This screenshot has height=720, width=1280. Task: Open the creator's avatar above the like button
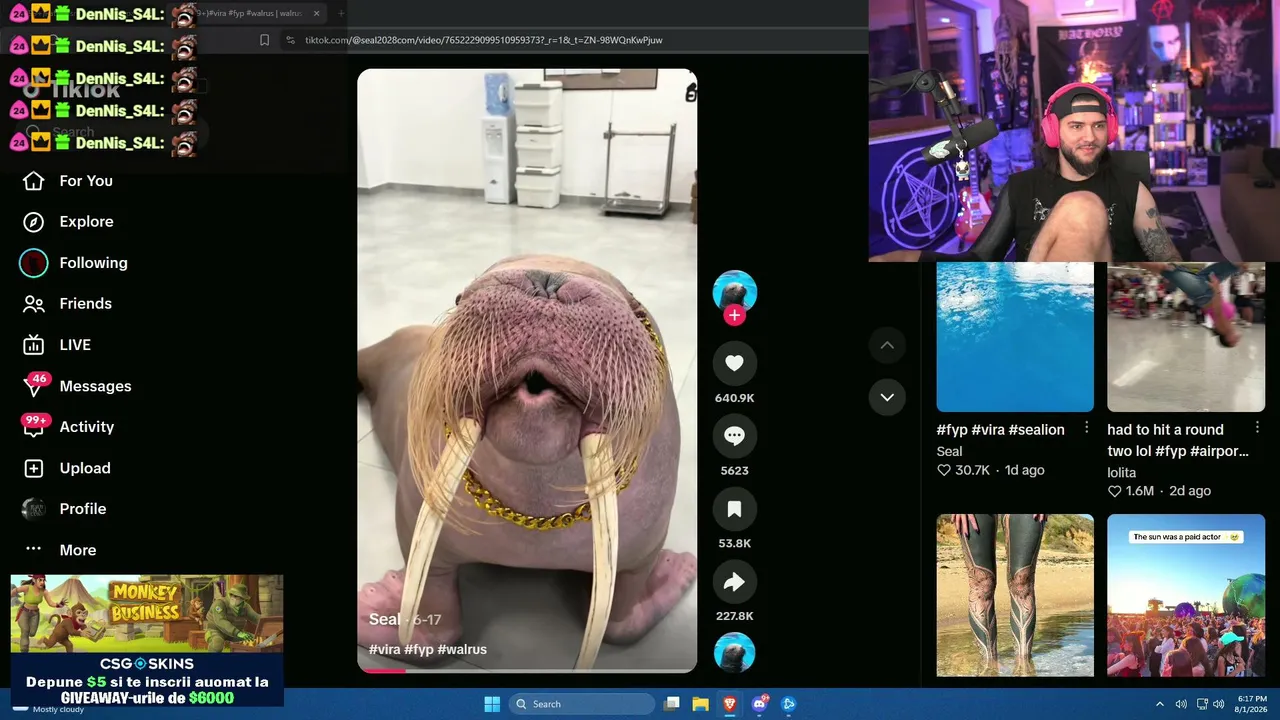(x=734, y=291)
